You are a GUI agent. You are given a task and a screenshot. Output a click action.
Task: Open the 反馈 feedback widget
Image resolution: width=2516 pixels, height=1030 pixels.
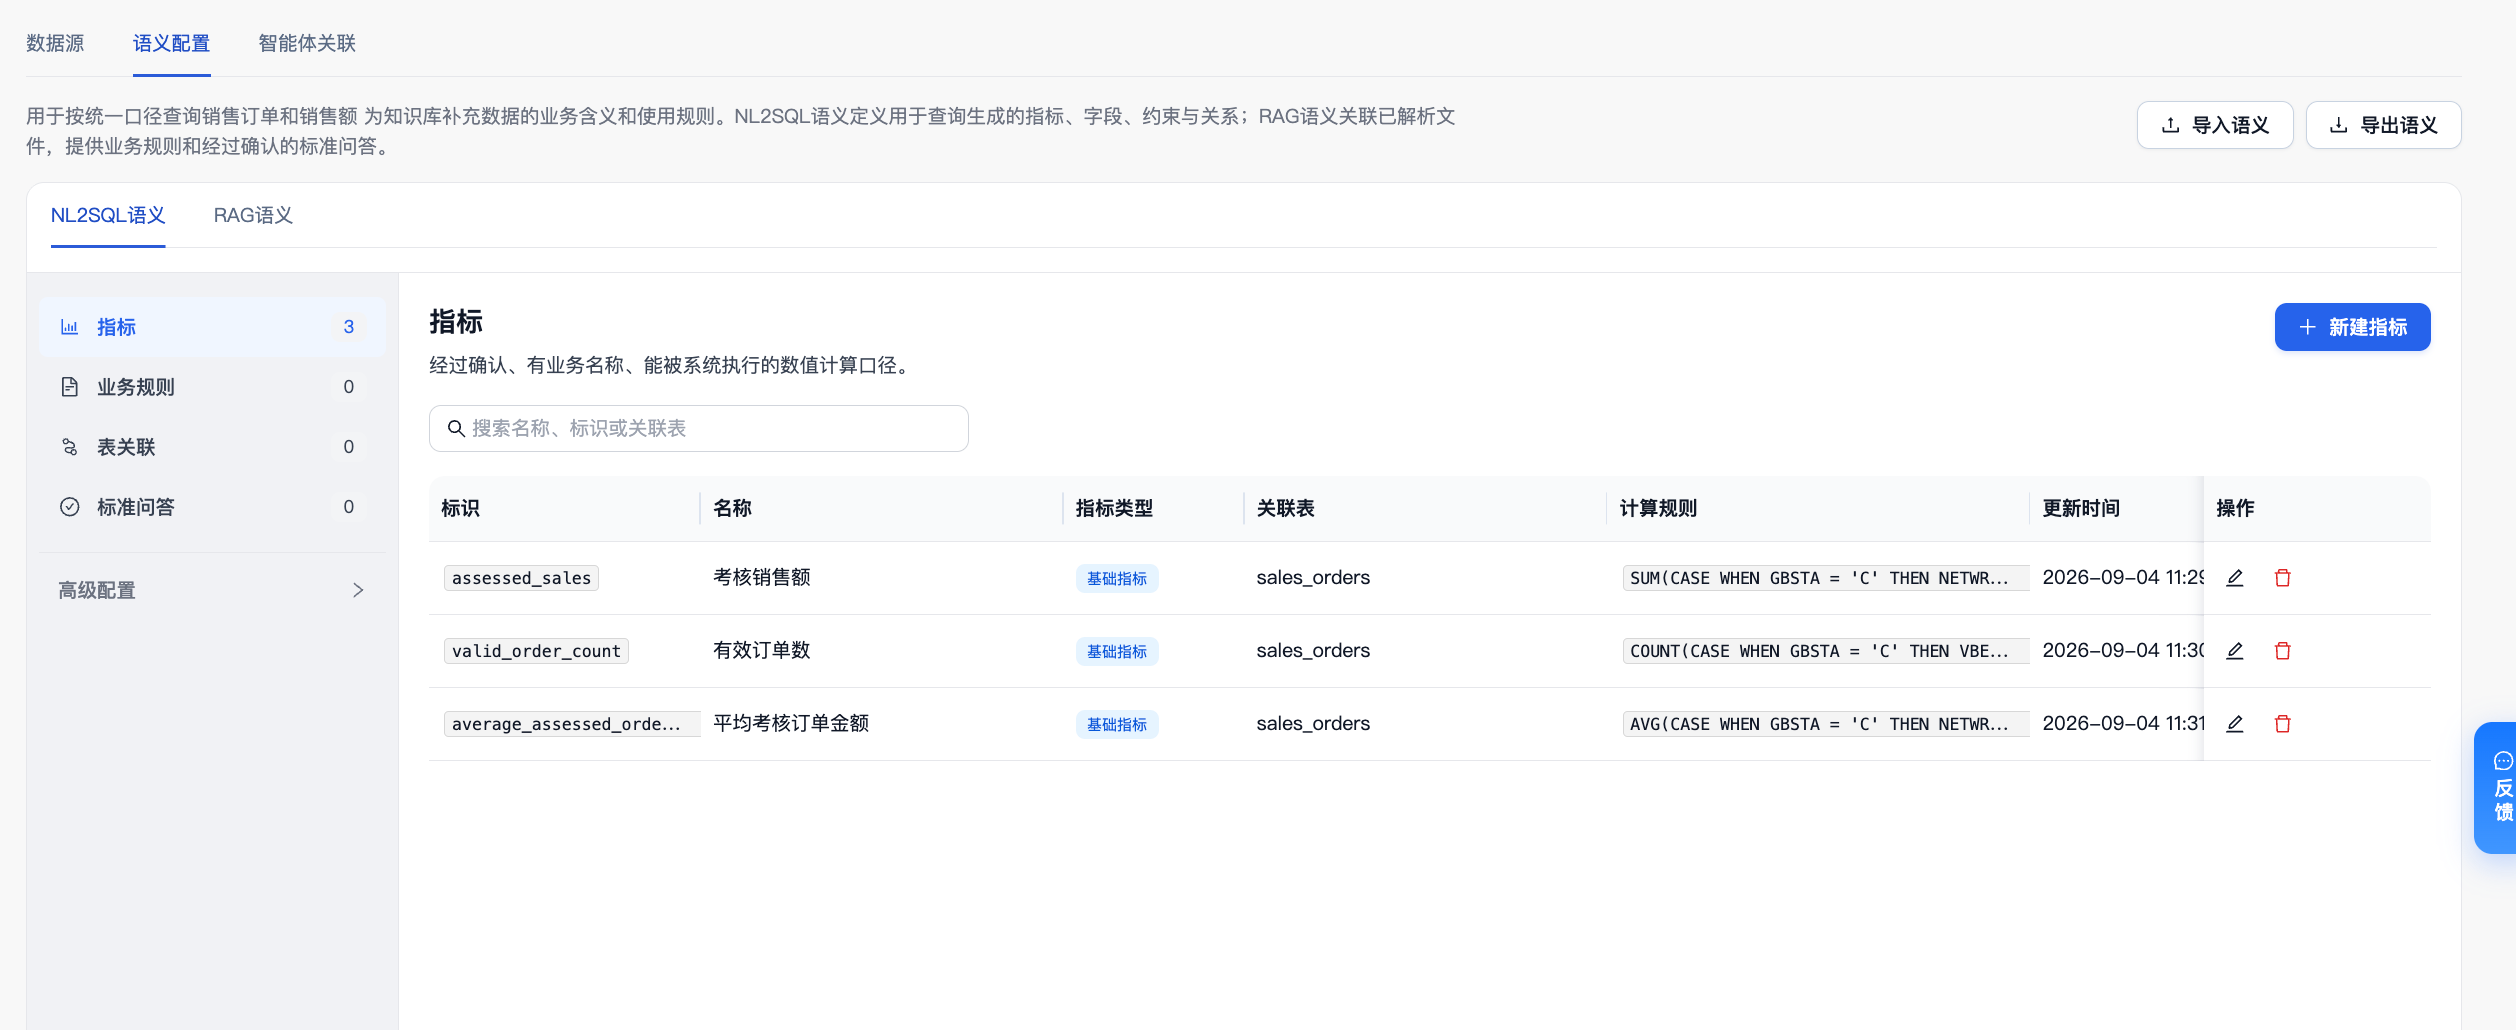pyautogui.click(x=2497, y=787)
